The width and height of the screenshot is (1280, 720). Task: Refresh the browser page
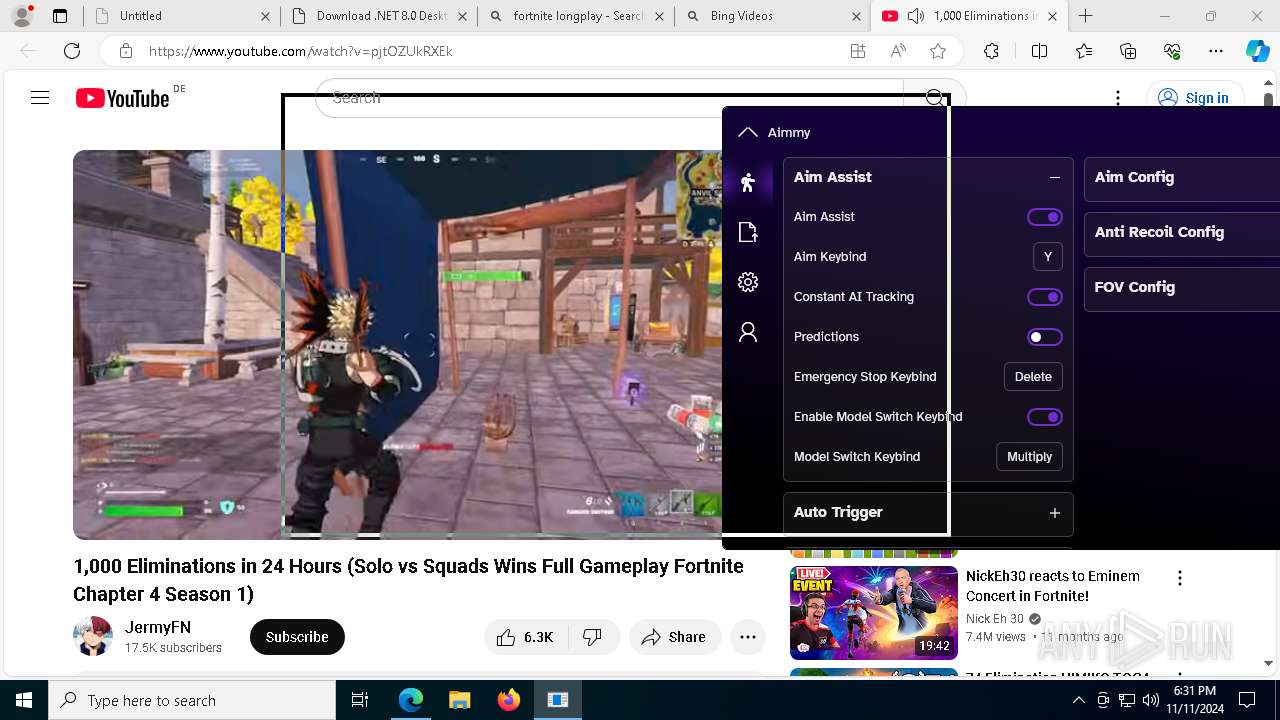click(72, 51)
